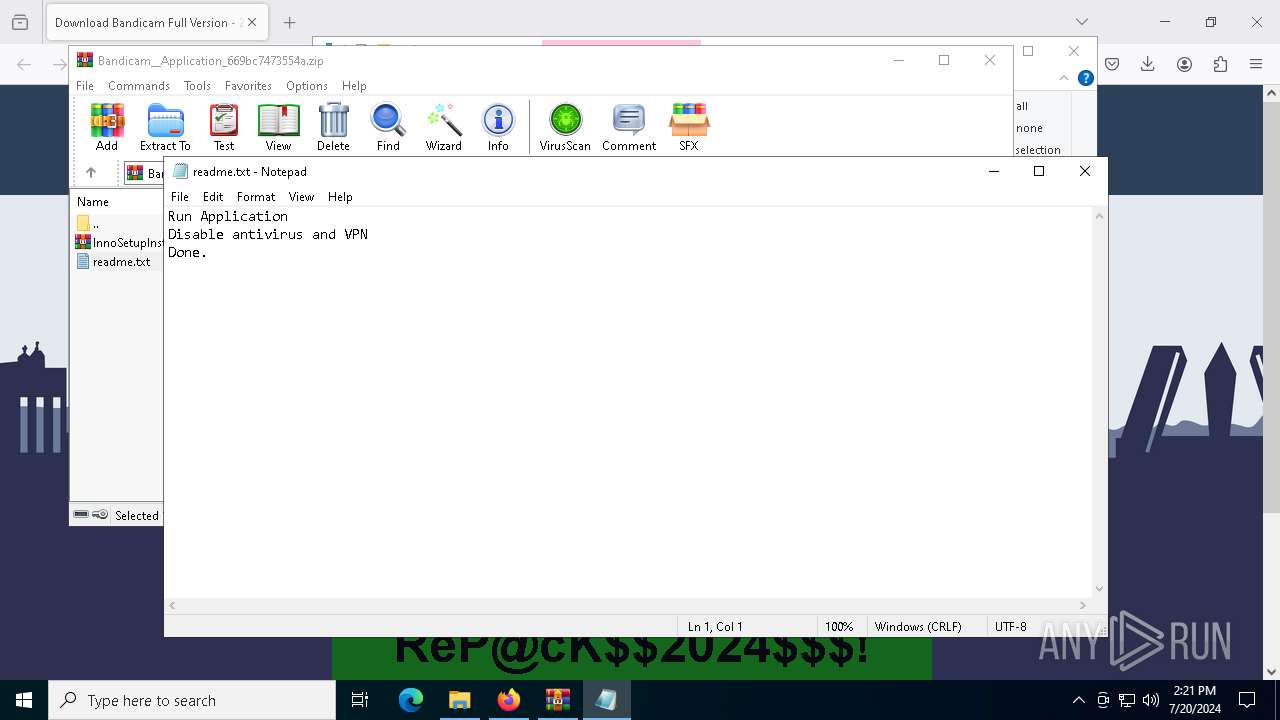Click the 'Run Application' line in Notepad

(228, 216)
